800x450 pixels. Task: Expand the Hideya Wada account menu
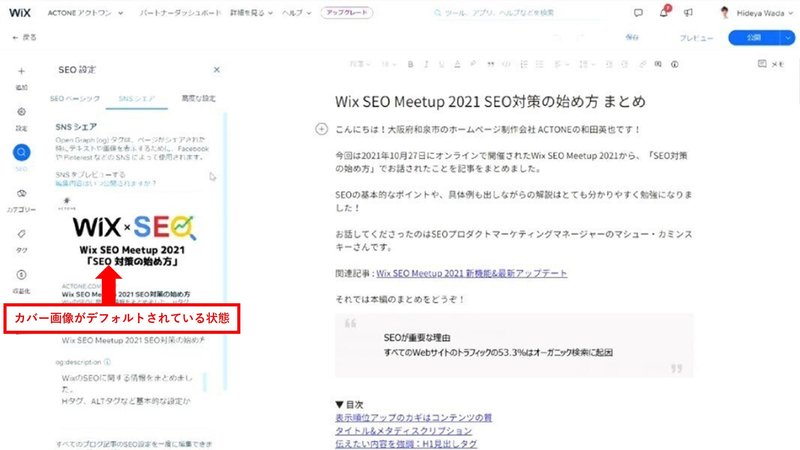tap(790, 13)
